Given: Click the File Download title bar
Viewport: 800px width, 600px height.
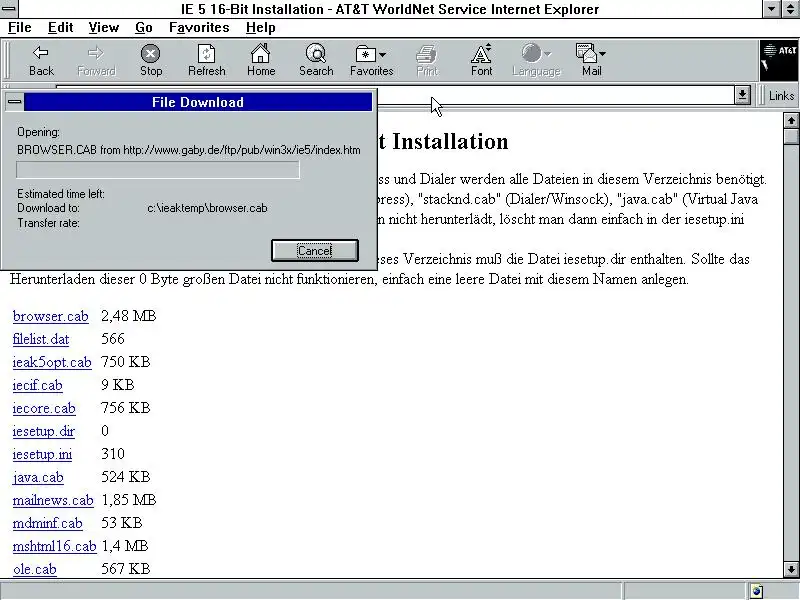Looking at the screenshot, I should (198, 102).
